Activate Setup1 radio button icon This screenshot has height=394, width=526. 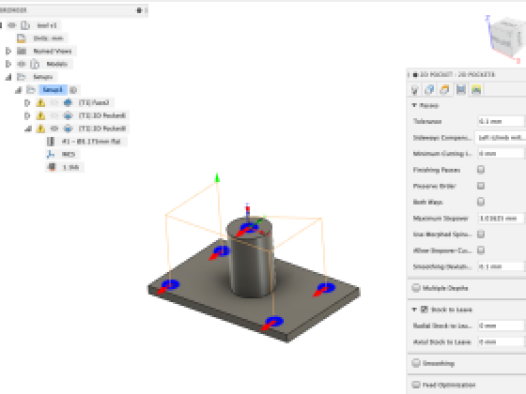coord(73,90)
